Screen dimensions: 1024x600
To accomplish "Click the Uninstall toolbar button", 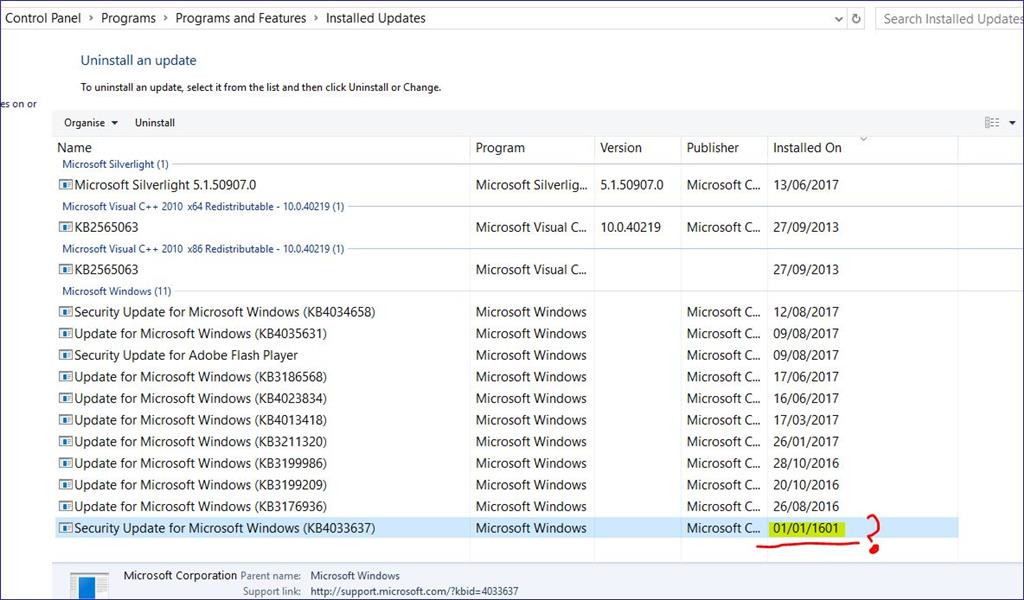I will point(155,123).
